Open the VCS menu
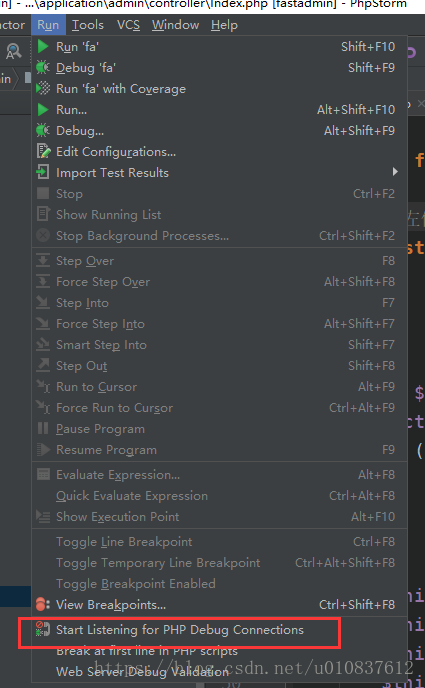Image resolution: width=425 pixels, height=688 pixels. click(129, 25)
